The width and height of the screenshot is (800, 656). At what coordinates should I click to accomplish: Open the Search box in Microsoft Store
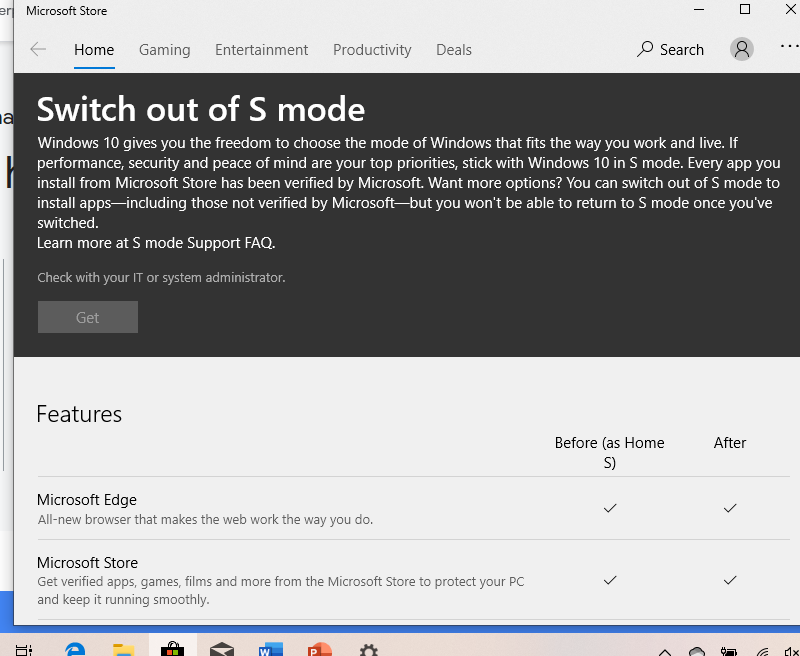(670, 49)
